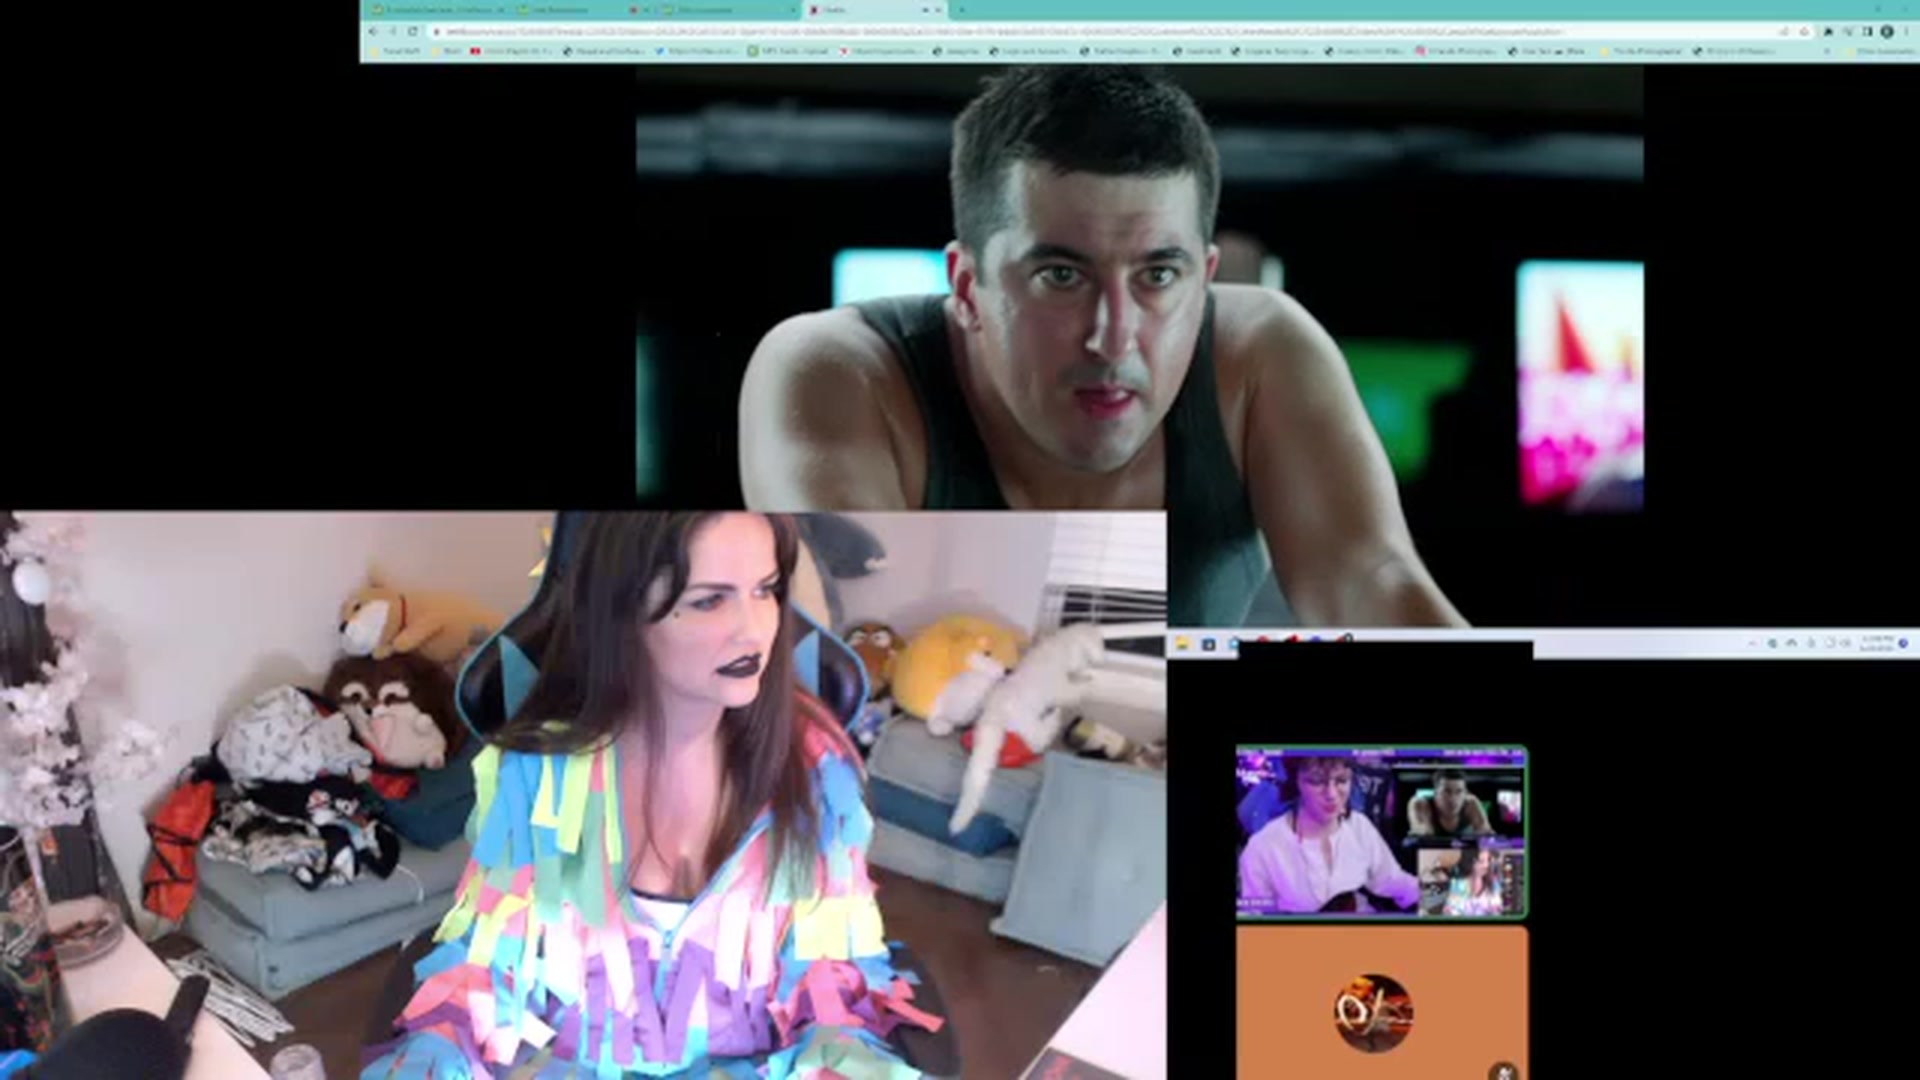Image resolution: width=1920 pixels, height=1080 pixels.
Task: Bookmark this page with the star icon
Action: [1805, 31]
